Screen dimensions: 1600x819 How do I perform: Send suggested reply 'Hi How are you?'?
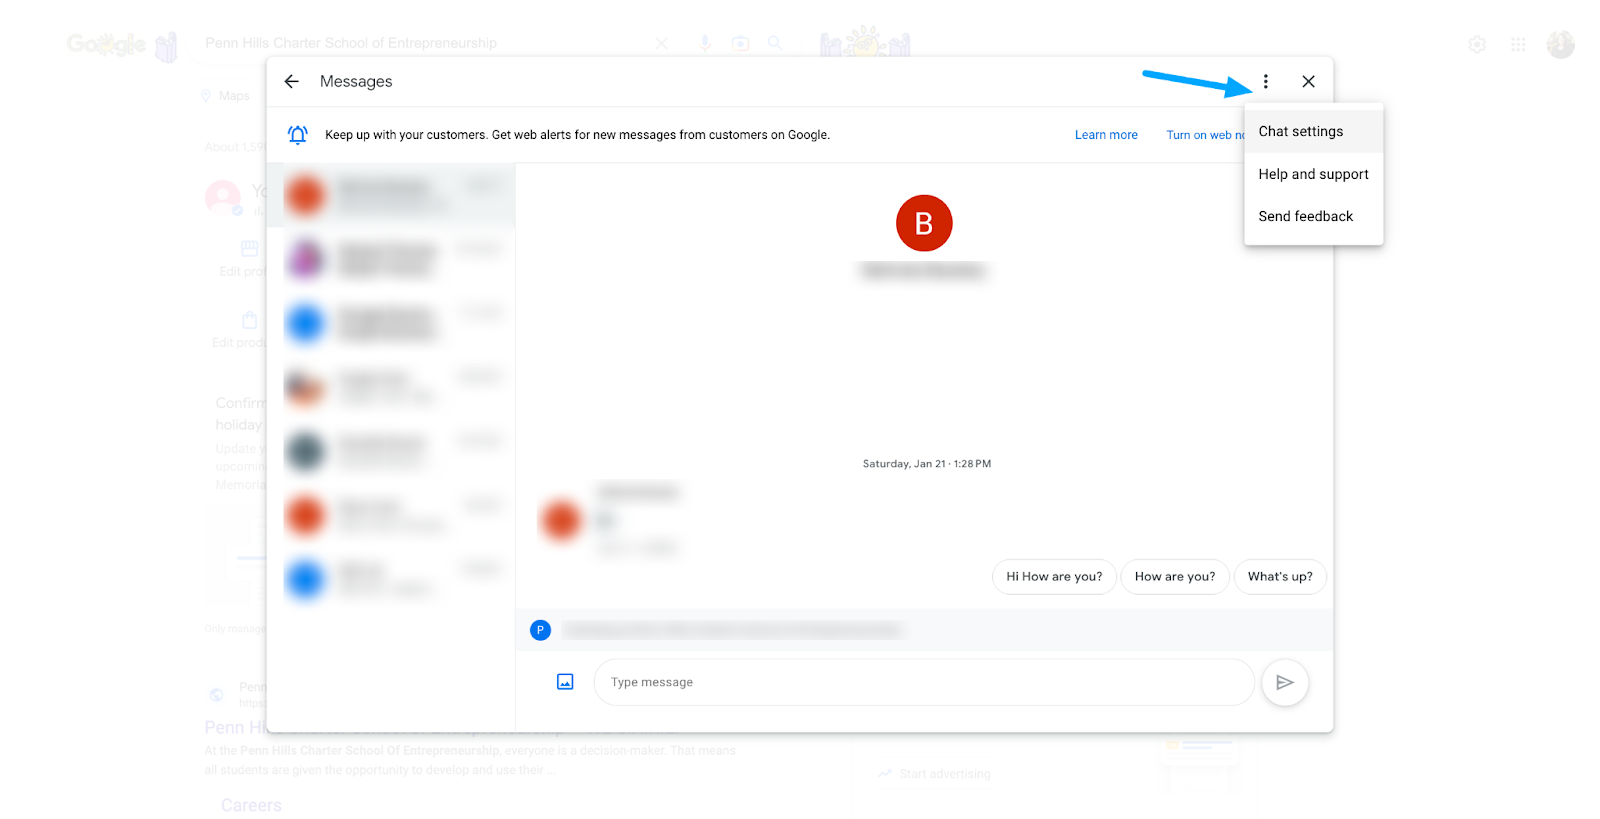(1054, 577)
